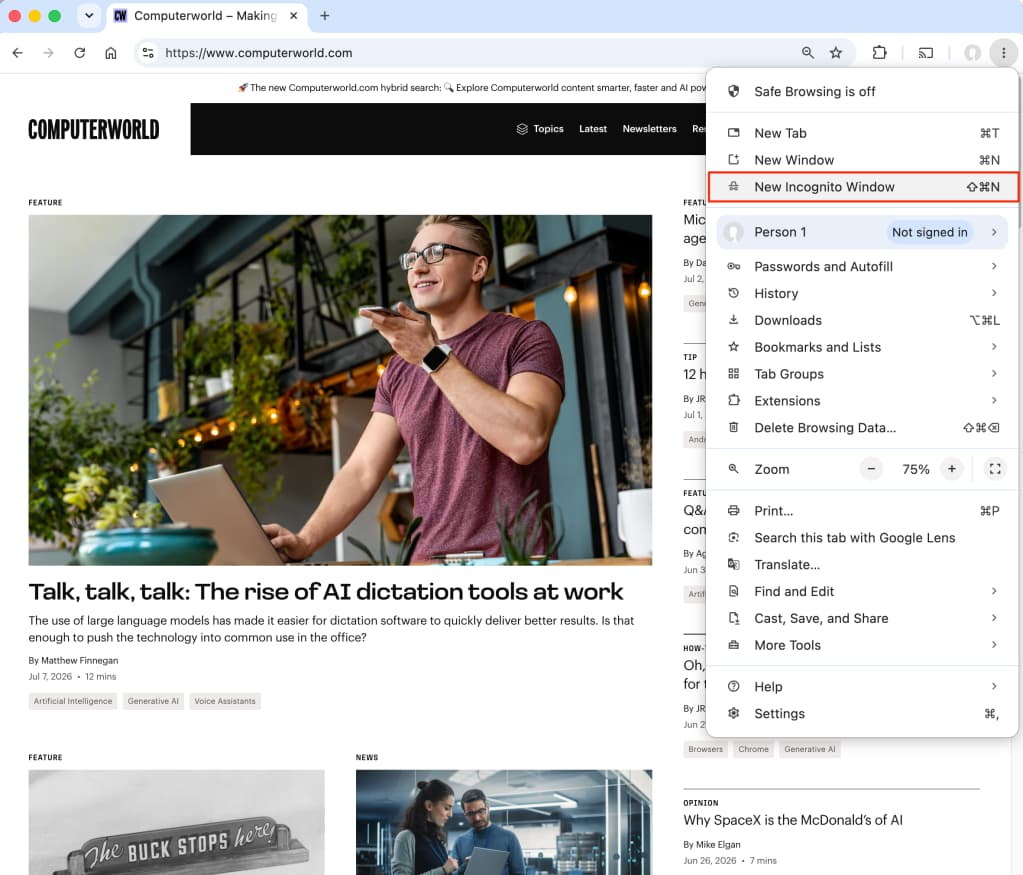
Task: Choose New Tab from menu
Action: click(x=862, y=133)
